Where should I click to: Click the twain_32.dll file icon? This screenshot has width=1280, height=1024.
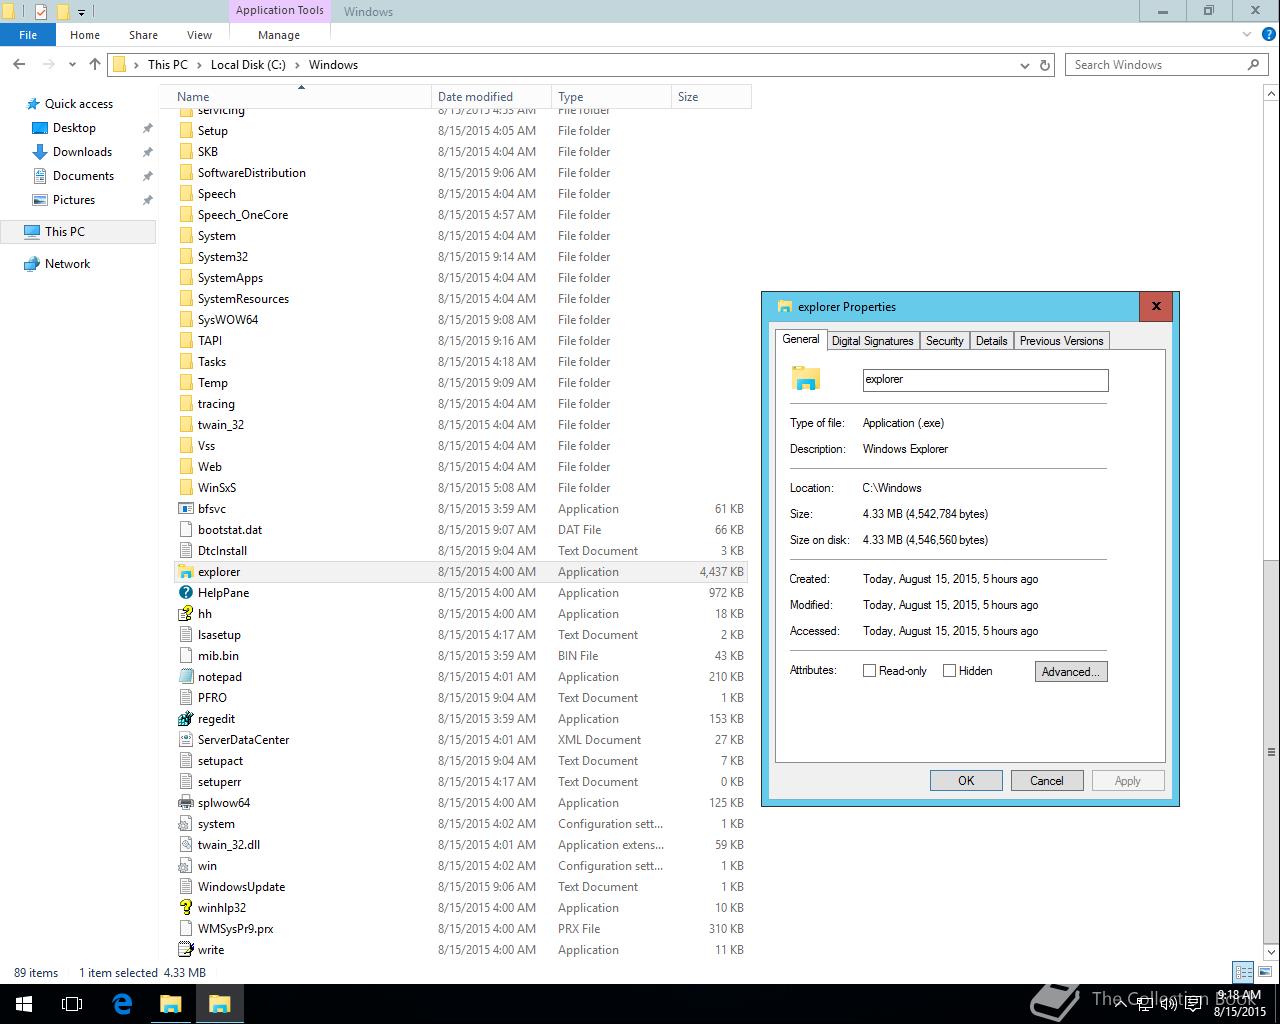tap(185, 845)
